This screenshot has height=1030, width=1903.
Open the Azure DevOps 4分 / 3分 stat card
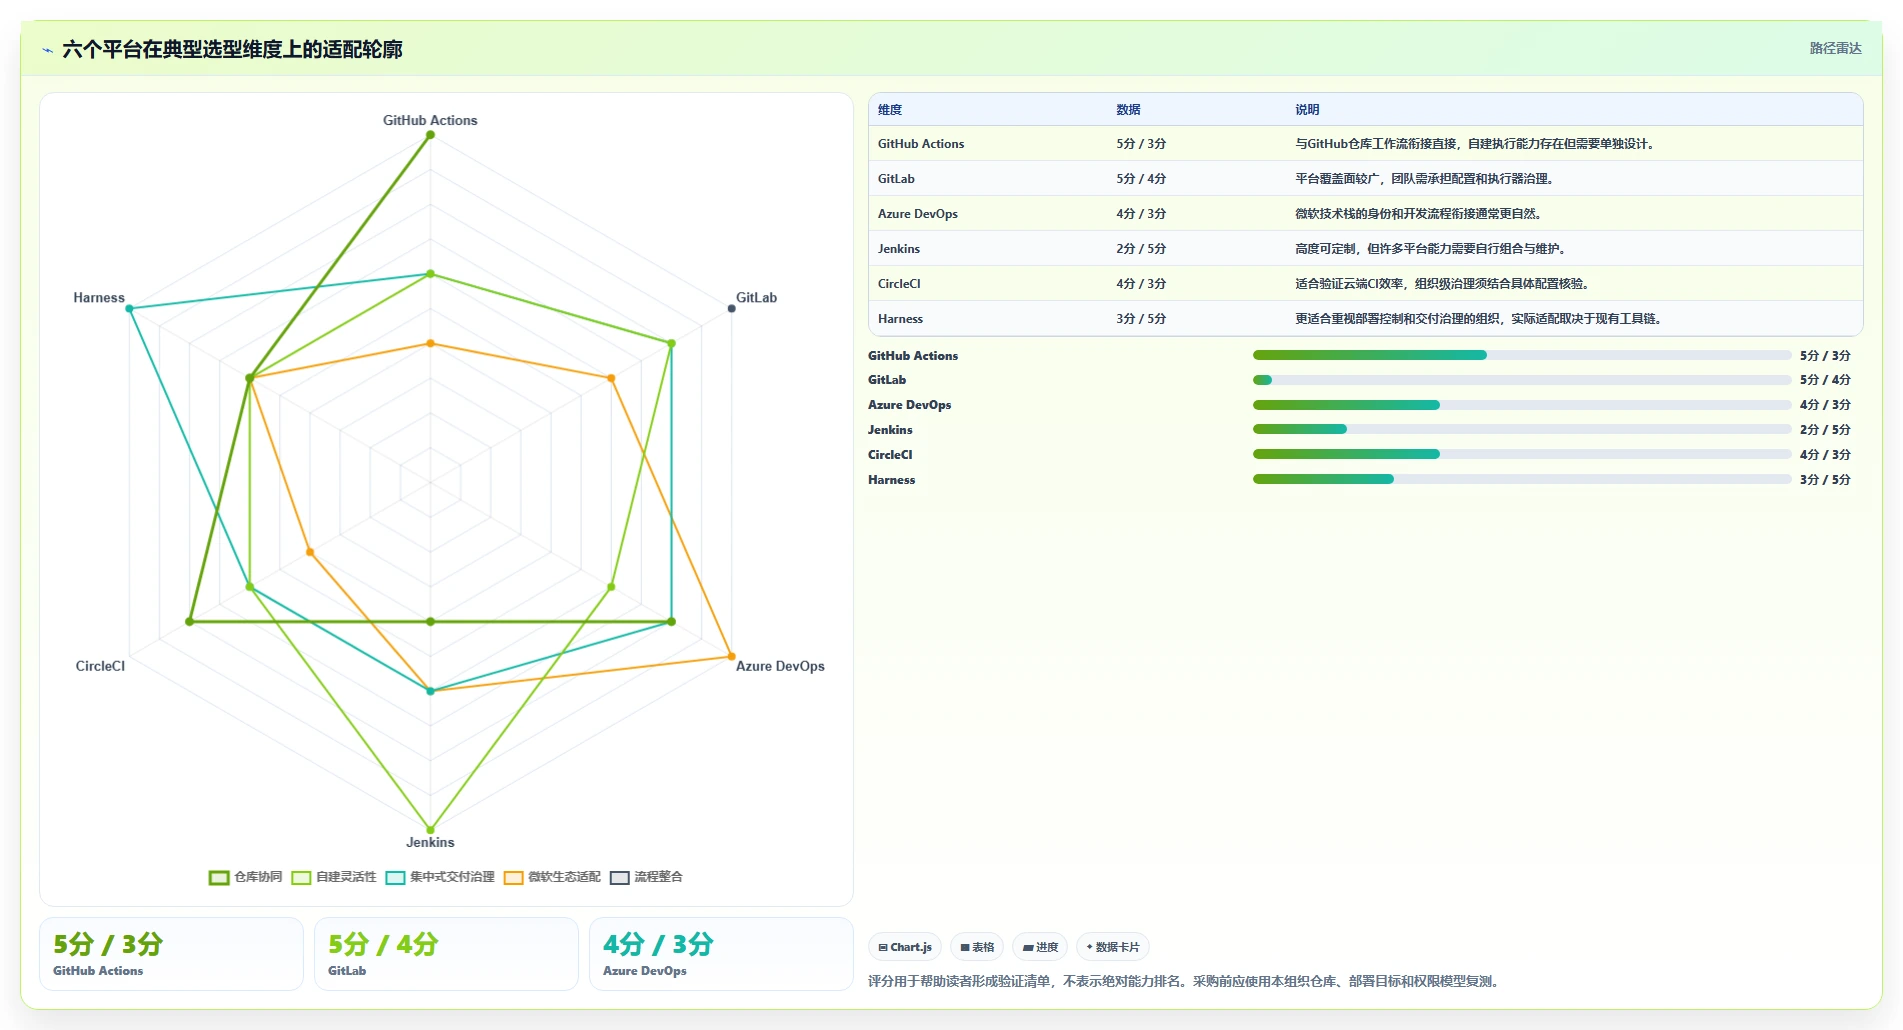[x=721, y=954]
